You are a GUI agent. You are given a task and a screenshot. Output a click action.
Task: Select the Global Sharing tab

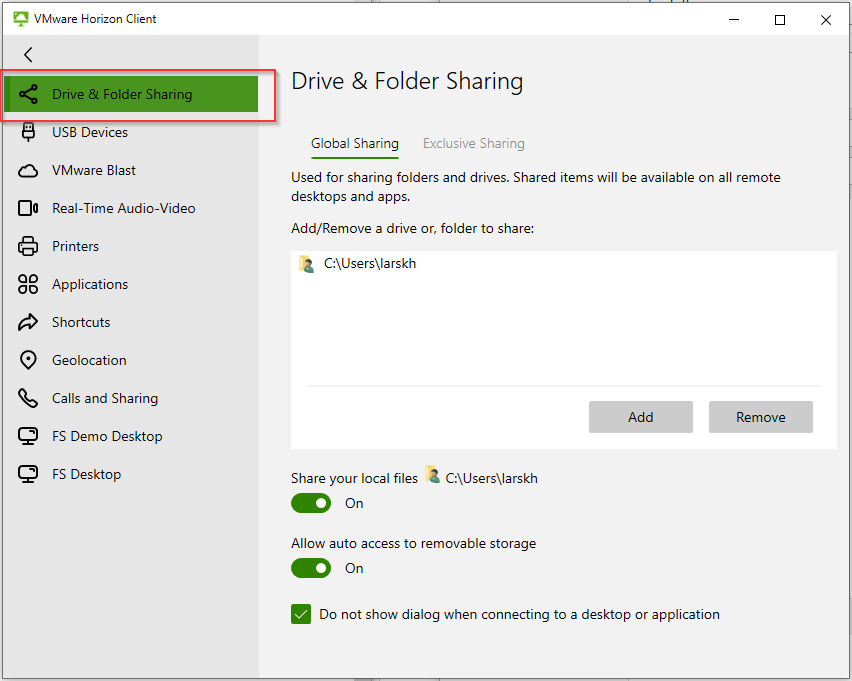(354, 144)
